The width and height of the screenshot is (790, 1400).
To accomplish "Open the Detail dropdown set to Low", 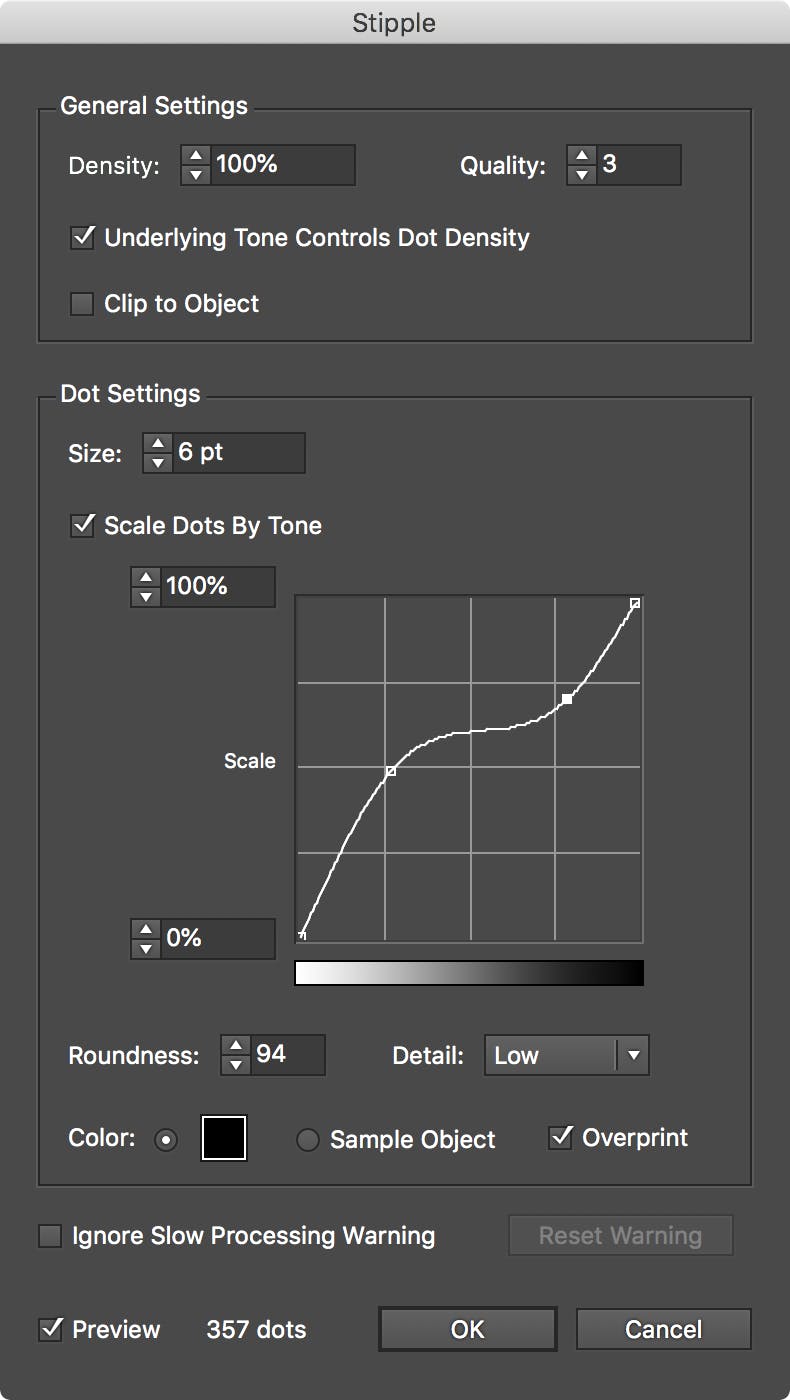I will tap(550, 1055).
